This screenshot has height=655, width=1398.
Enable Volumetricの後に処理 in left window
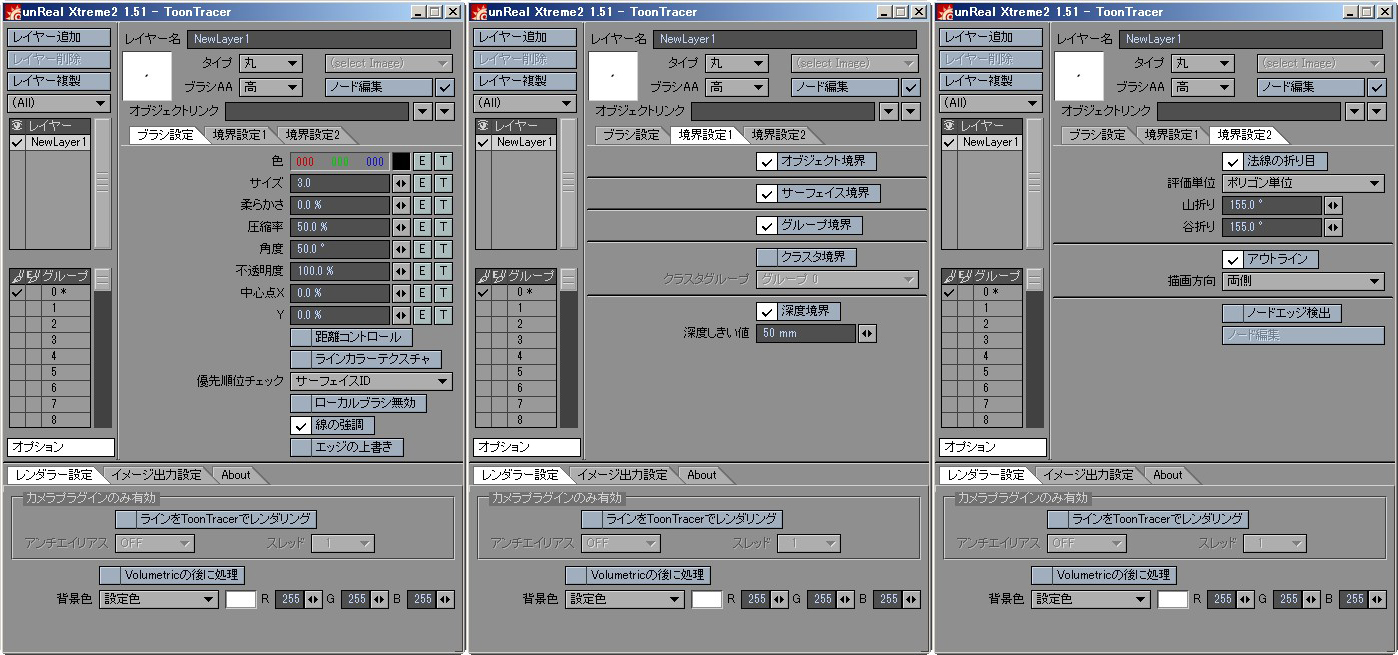coord(172,575)
